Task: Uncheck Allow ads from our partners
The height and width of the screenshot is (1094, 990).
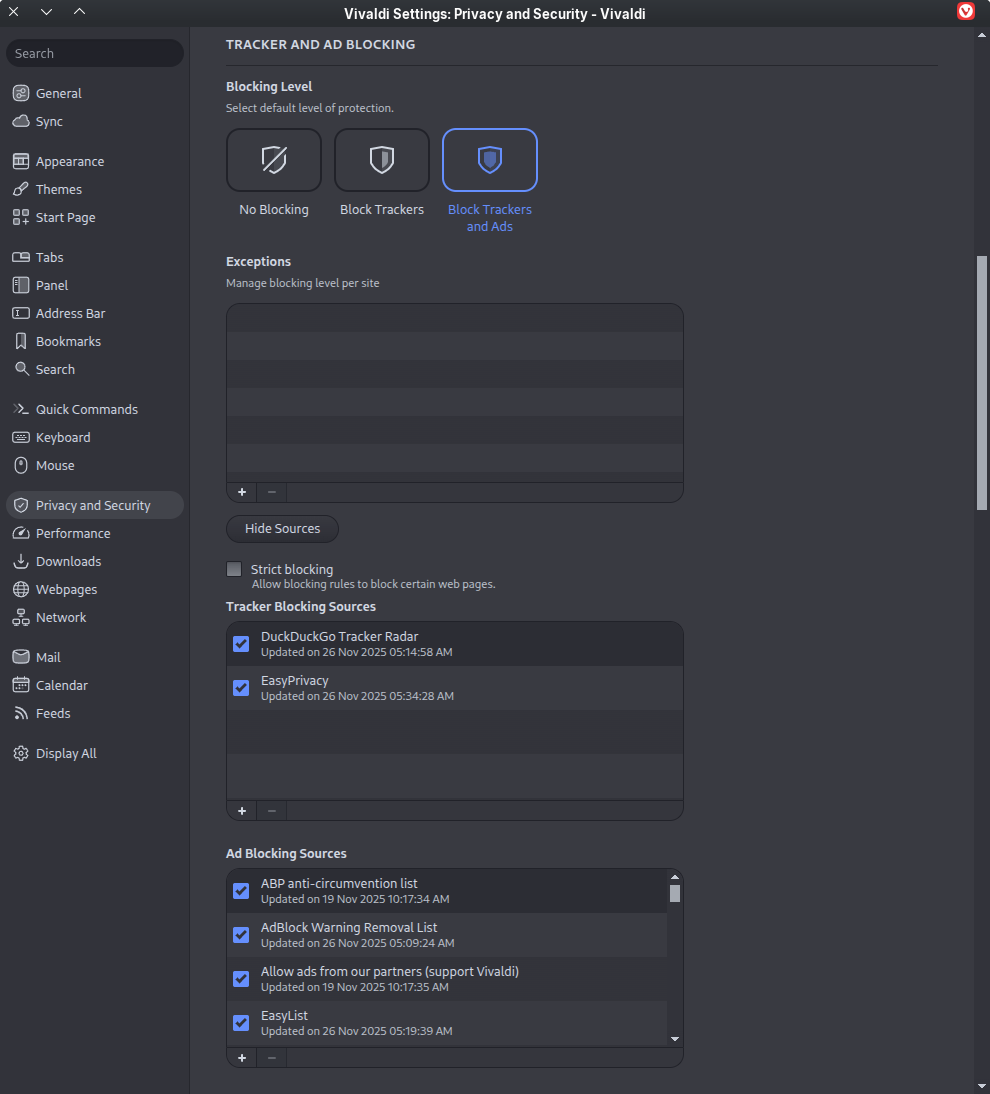Action: [x=241, y=978]
